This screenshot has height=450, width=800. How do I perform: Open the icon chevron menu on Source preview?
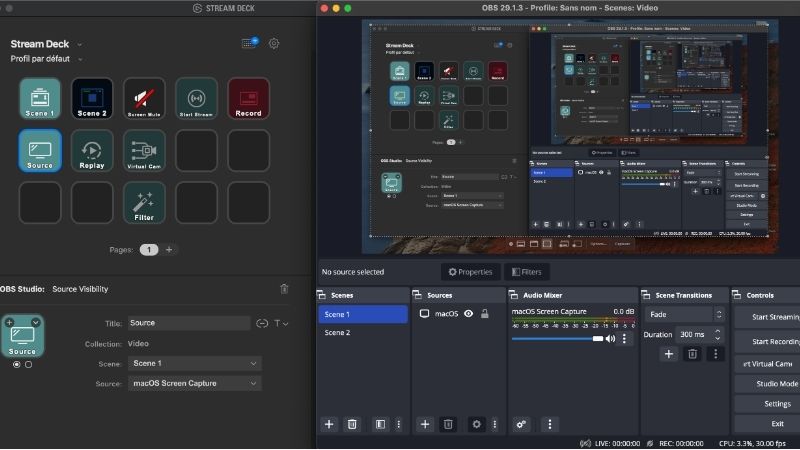point(35,322)
